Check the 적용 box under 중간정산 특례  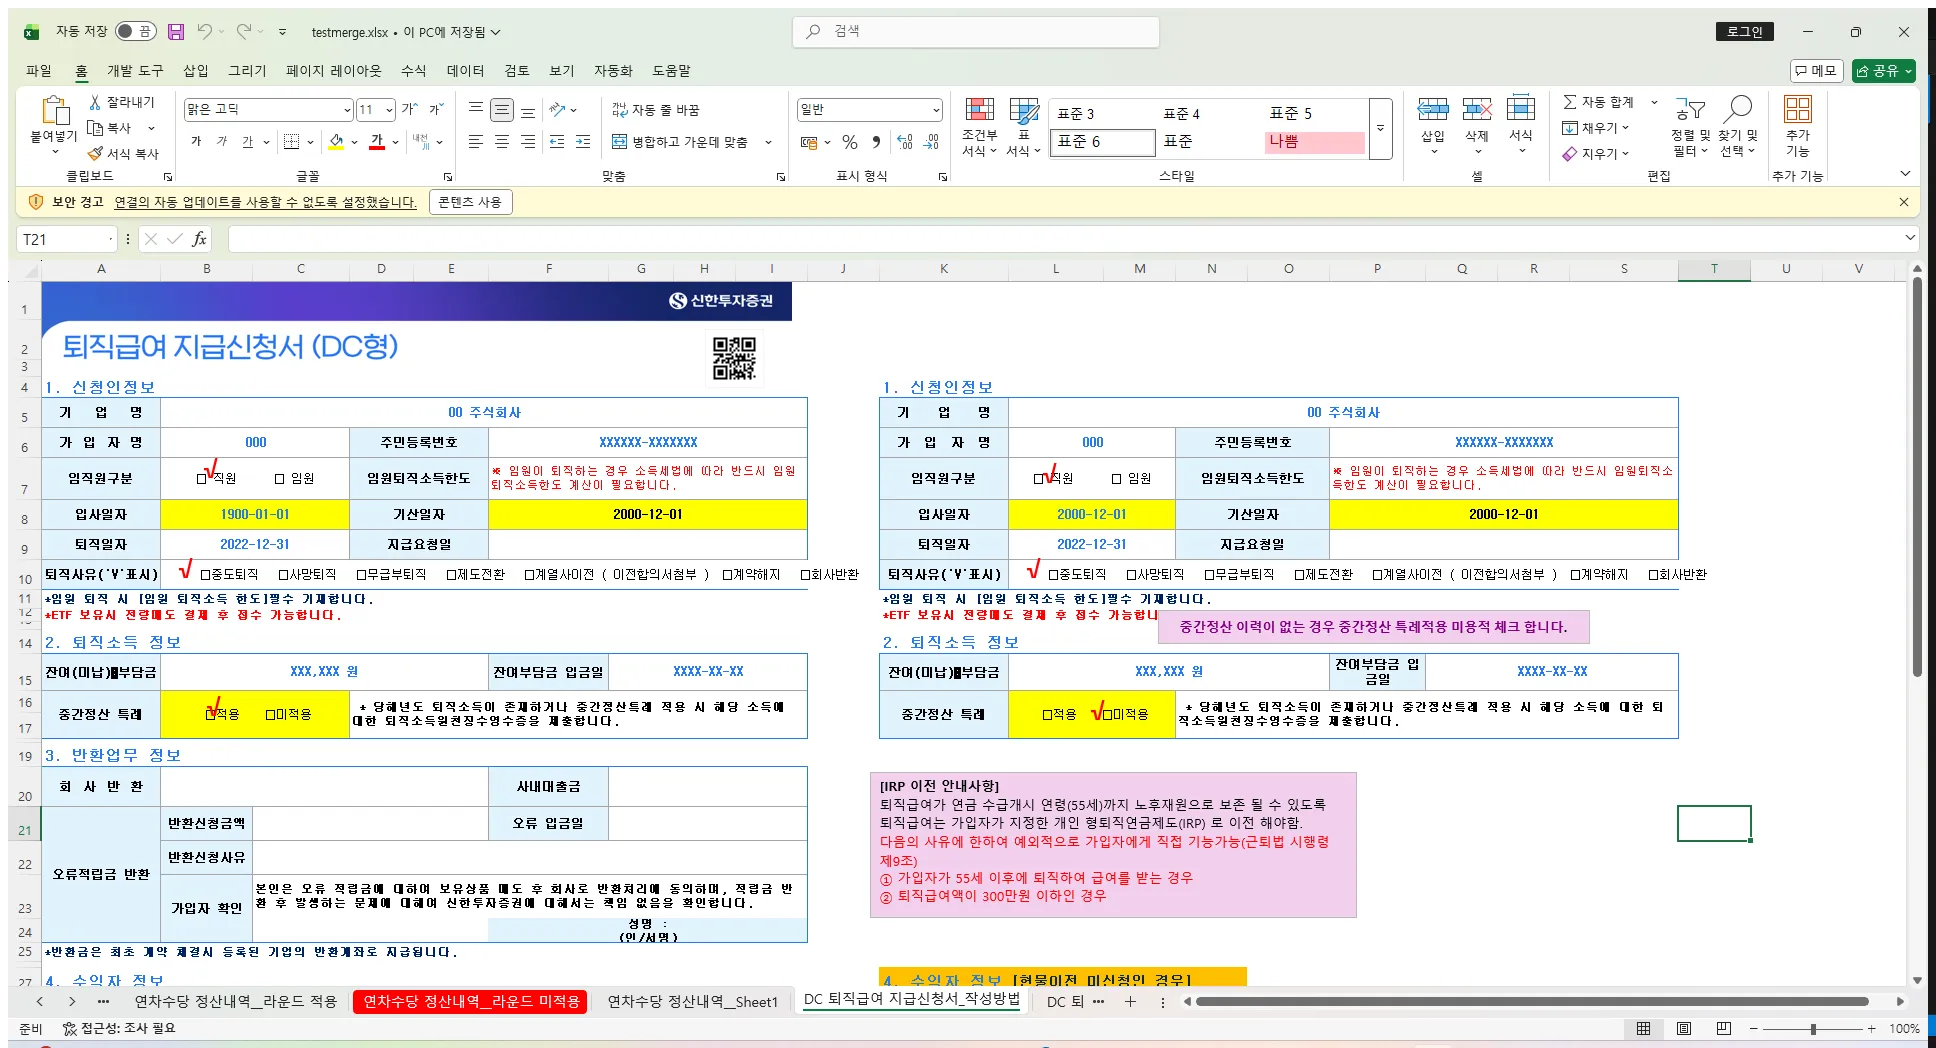click(x=210, y=714)
